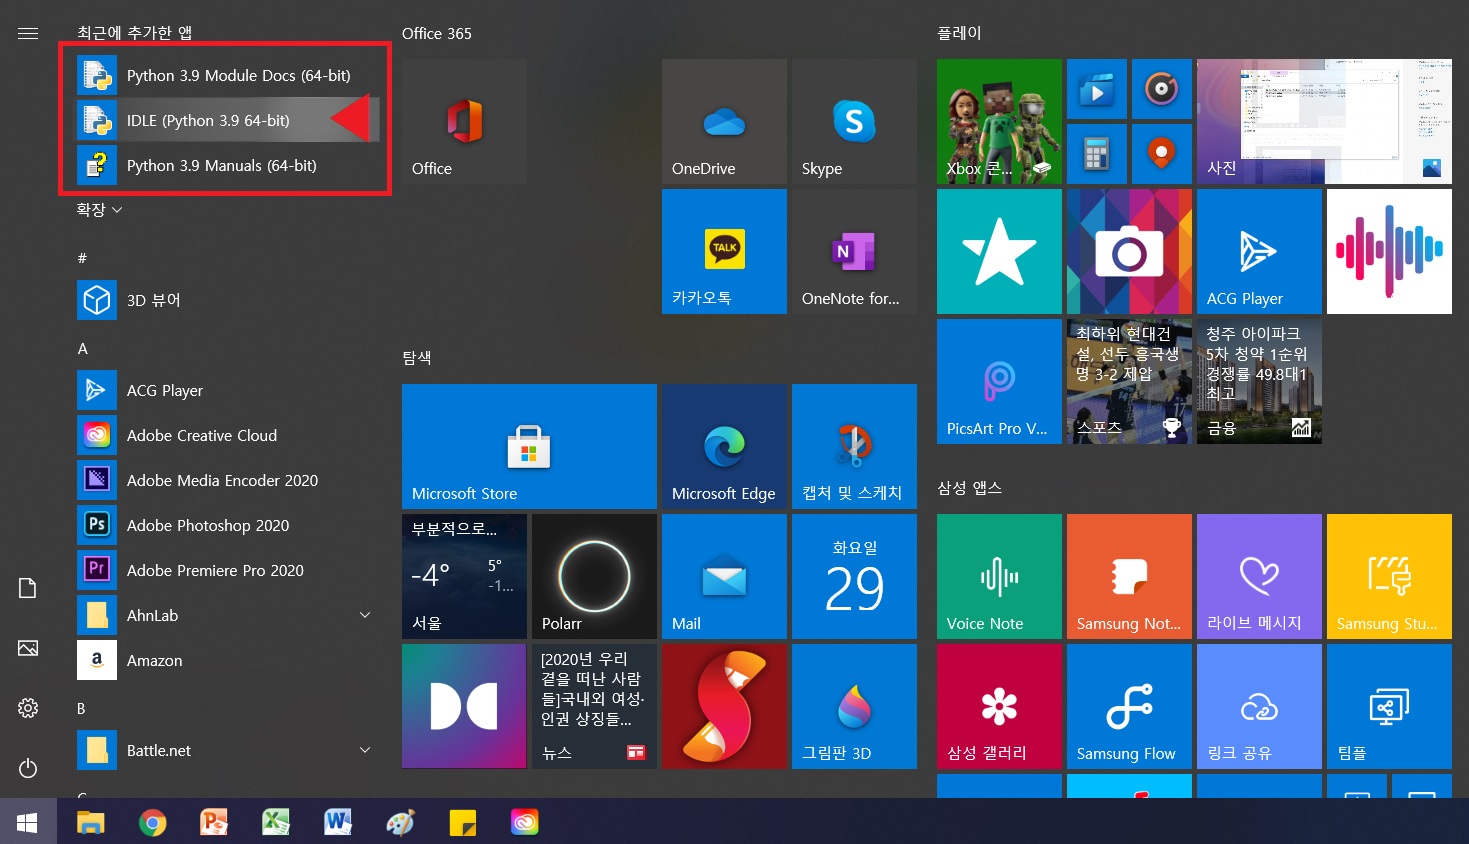Open the 뉴스 live tile
This screenshot has width=1469, height=844.
(x=594, y=706)
